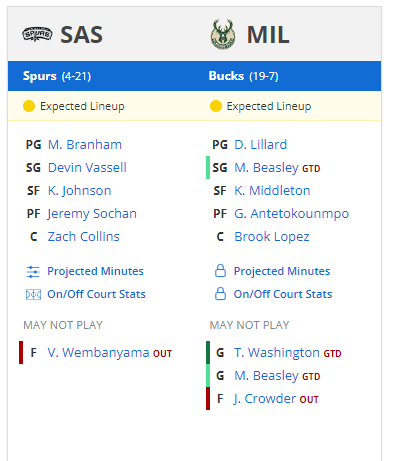Open D. Lillard's player link

tap(261, 145)
